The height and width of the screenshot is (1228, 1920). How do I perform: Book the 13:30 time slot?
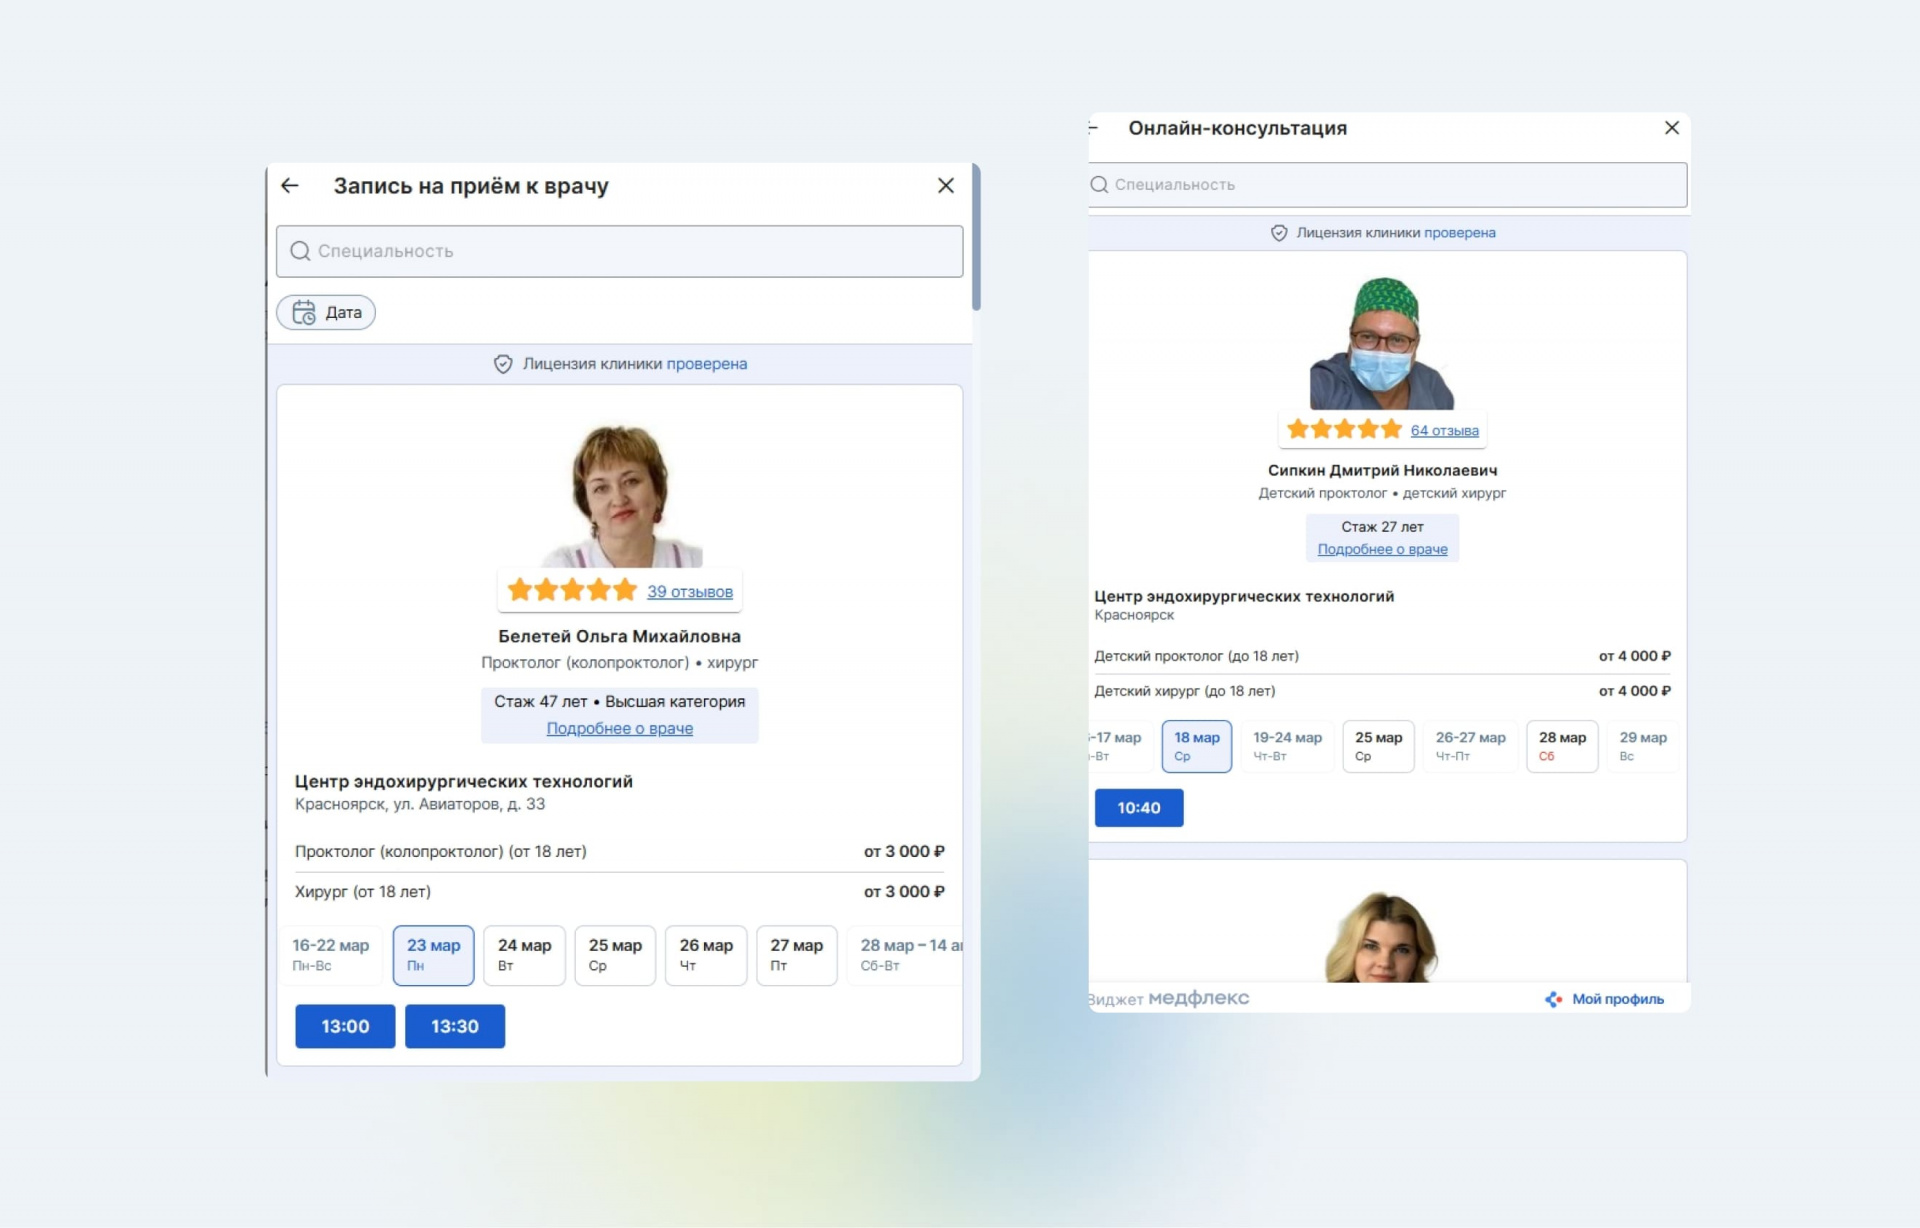coord(455,1026)
